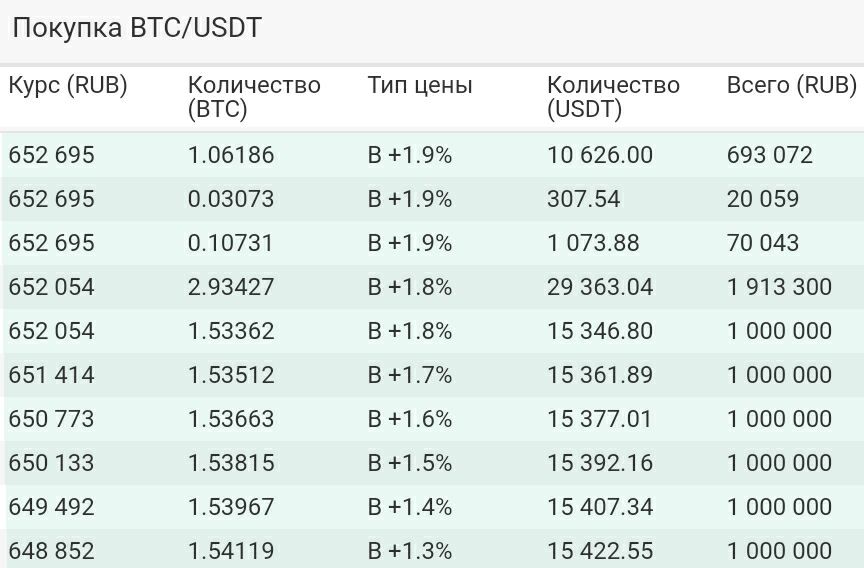
Task: Click the 20 059 total value
Action: pos(763,199)
